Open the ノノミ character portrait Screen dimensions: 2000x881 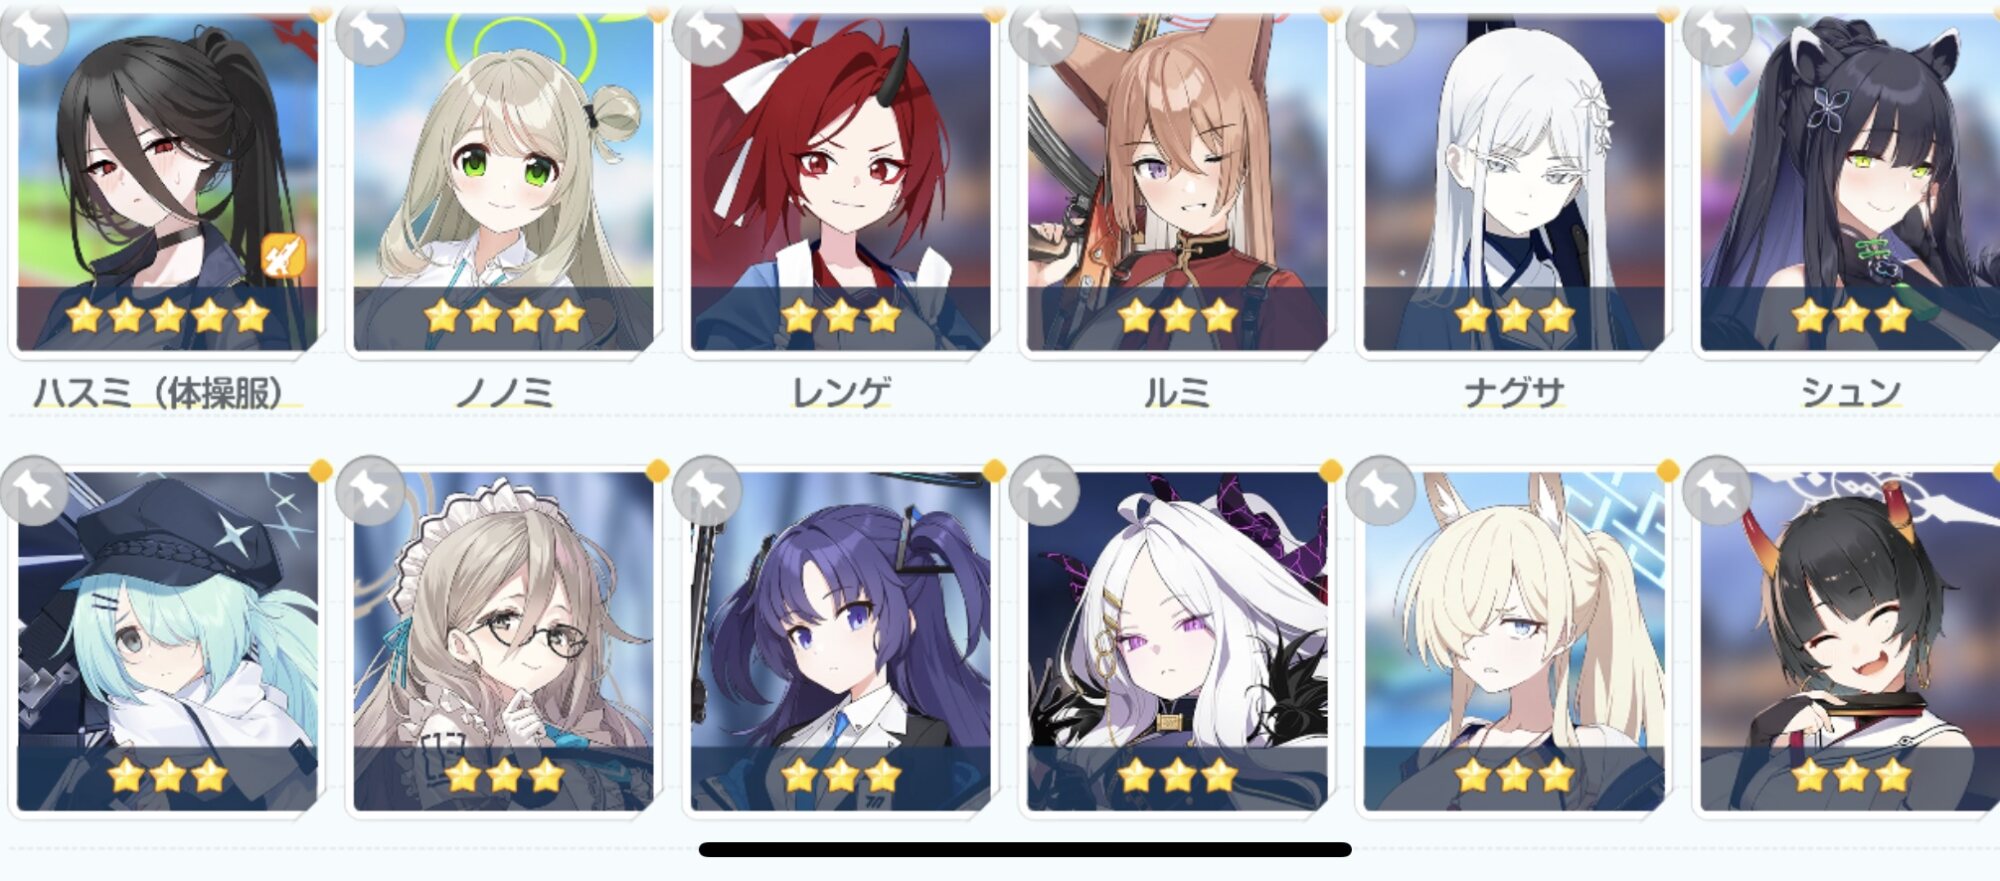(503, 182)
